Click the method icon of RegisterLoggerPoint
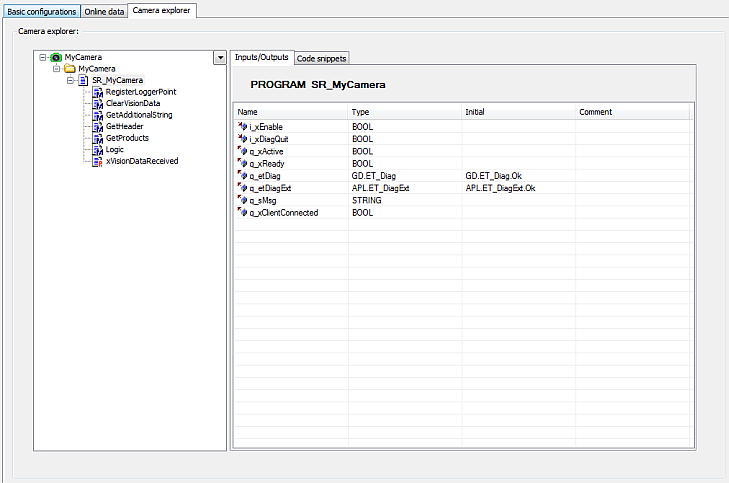 (x=98, y=92)
